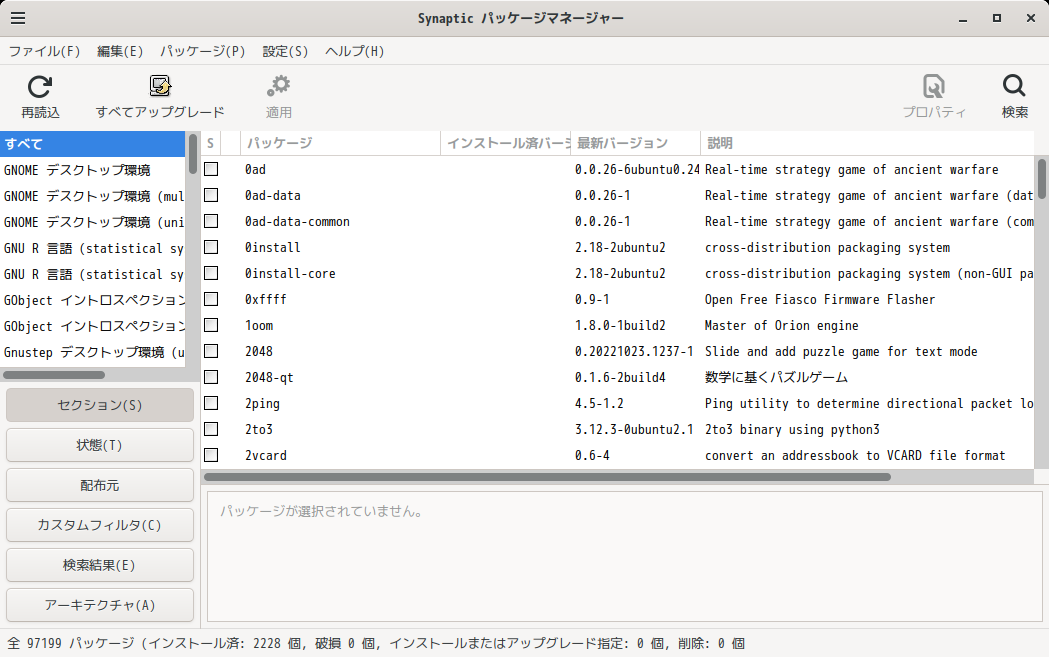Open the 設定 menu
Viewport: 1049px width, 657px height.
(285, 51)
